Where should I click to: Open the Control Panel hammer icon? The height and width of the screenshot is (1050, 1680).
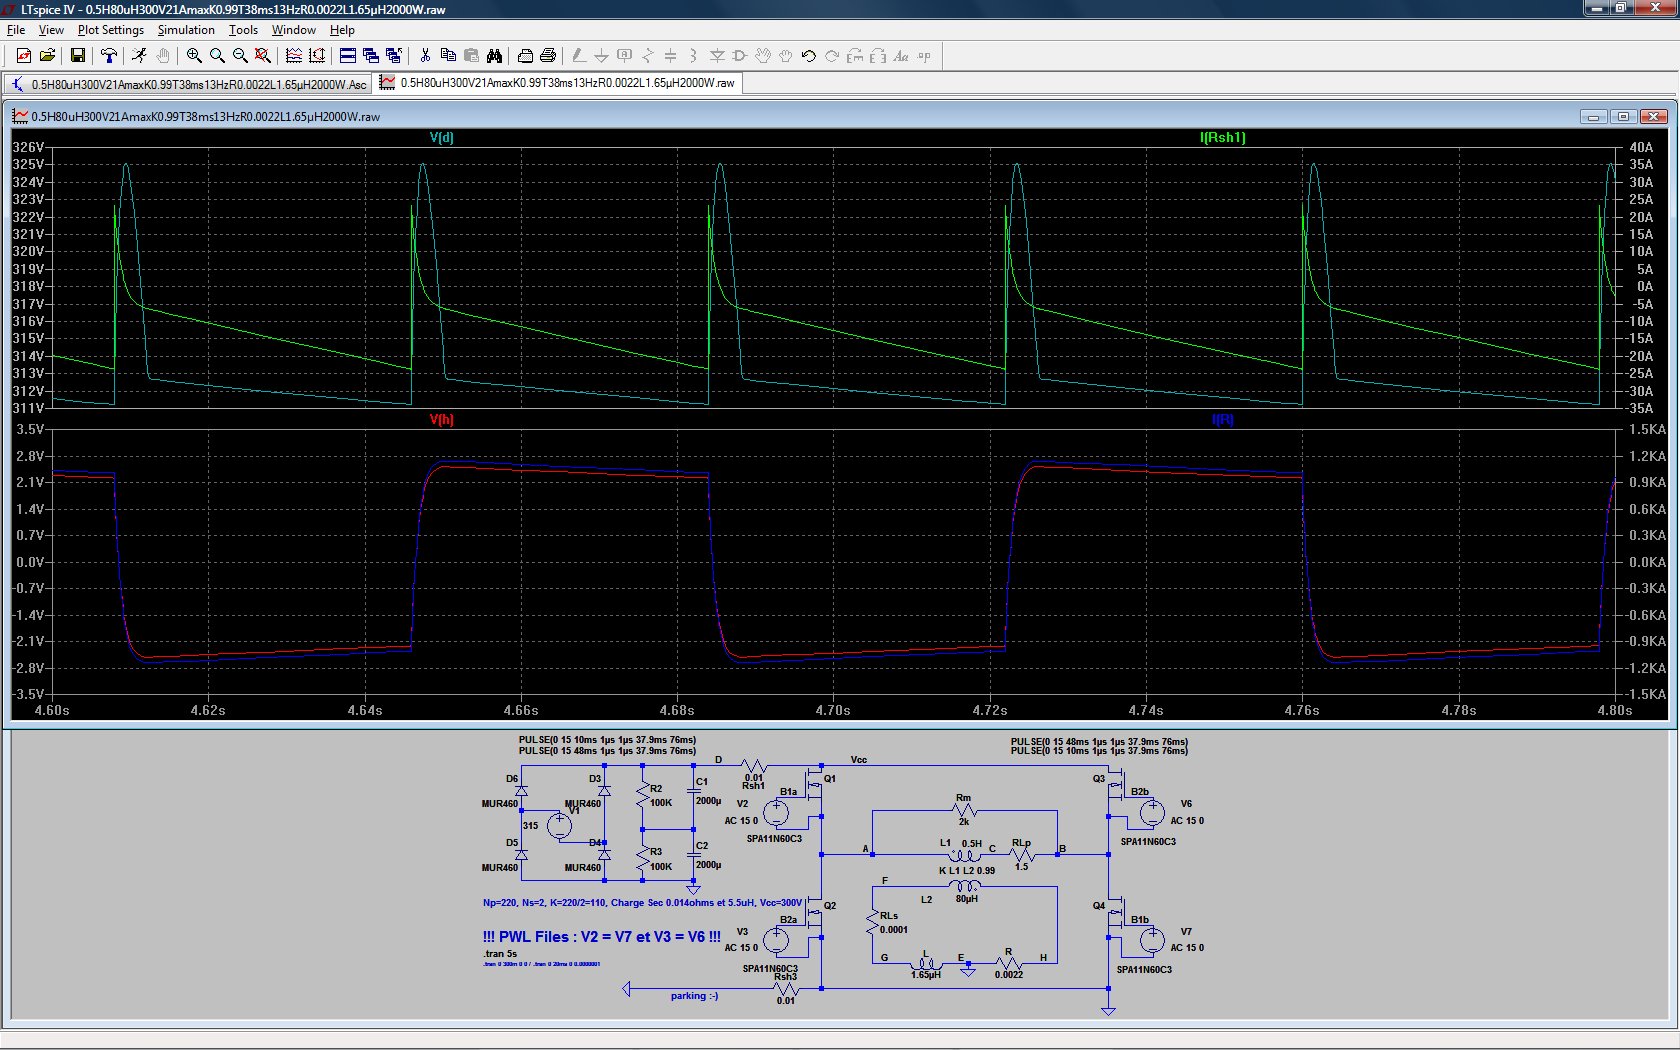pyautogui.click(x=108, y=56)
